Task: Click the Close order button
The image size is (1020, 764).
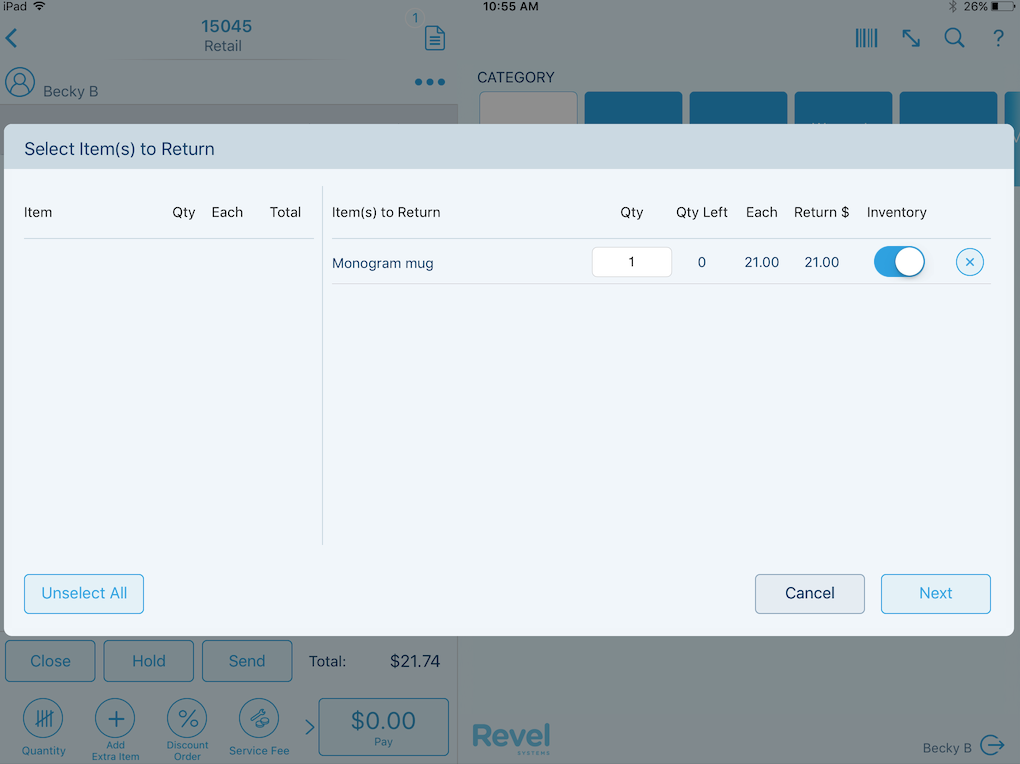Action: [x=50, y=661]
